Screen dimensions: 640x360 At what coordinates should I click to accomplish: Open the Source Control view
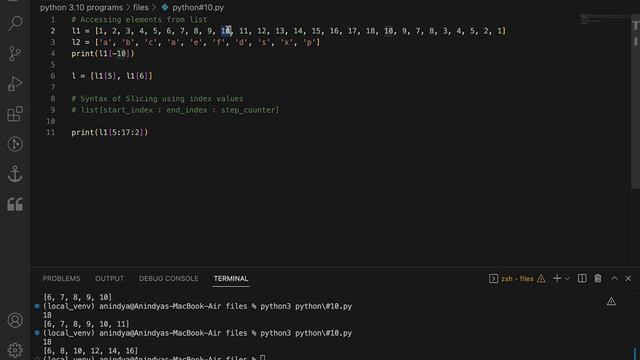[x=15, y=53]
